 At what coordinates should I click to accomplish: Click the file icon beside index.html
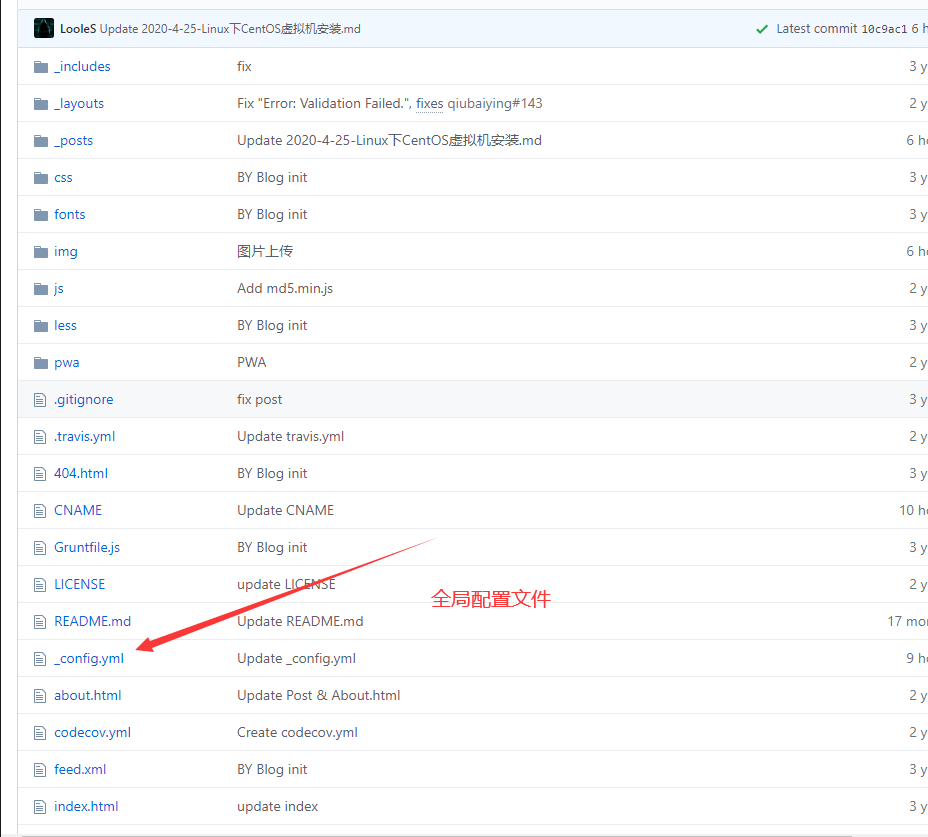coord(40,807)
